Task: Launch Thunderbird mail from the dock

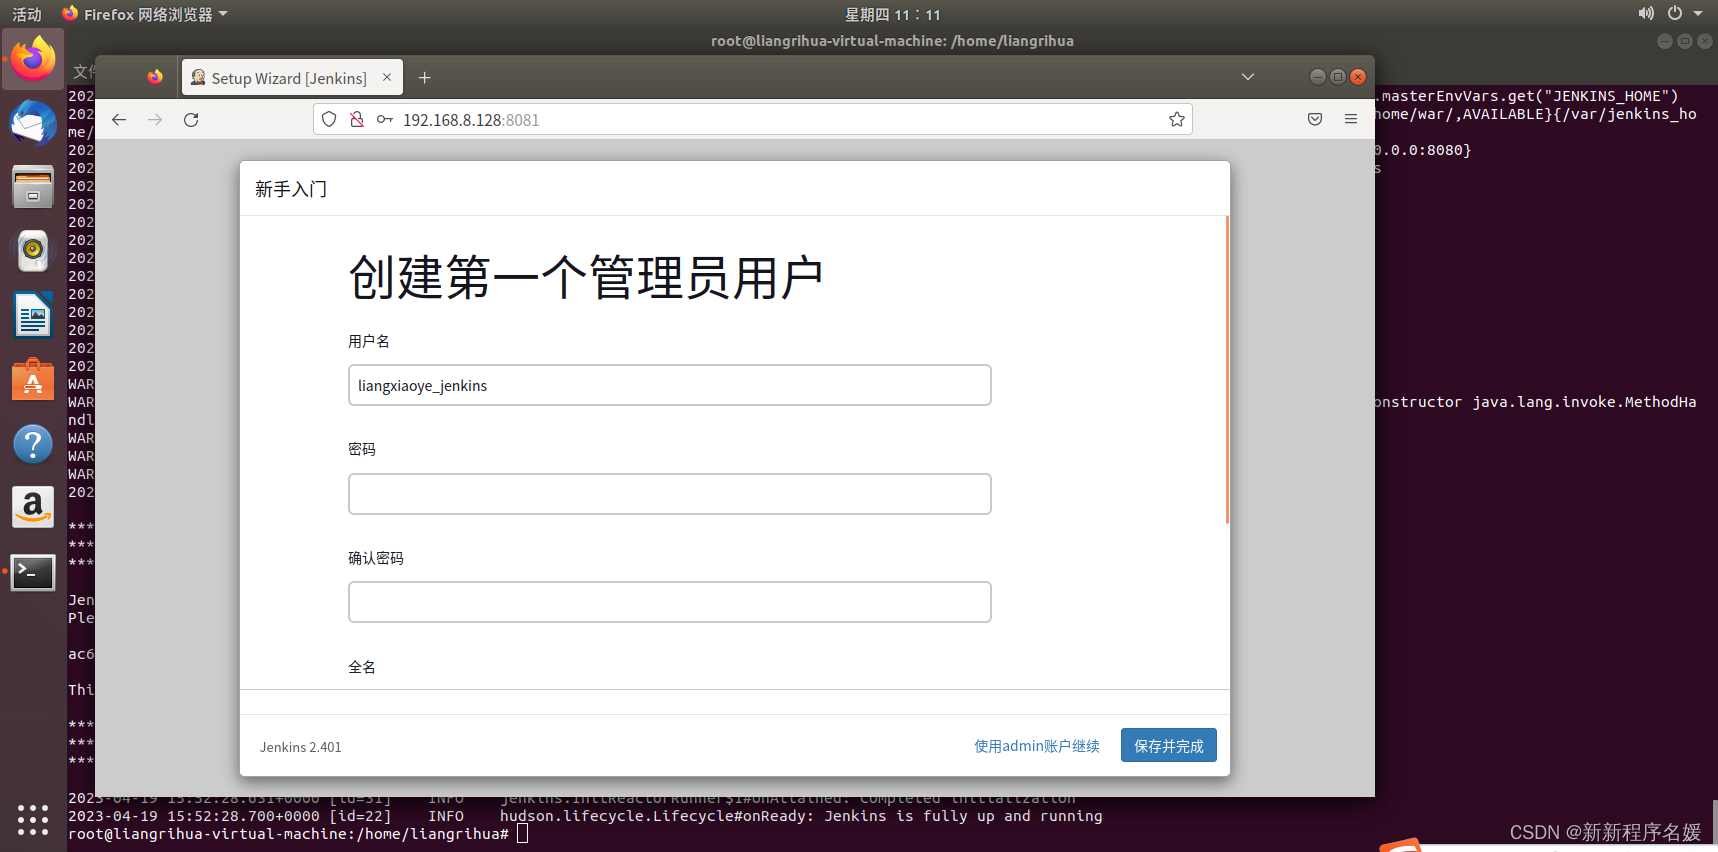Action: click(33, 123)
